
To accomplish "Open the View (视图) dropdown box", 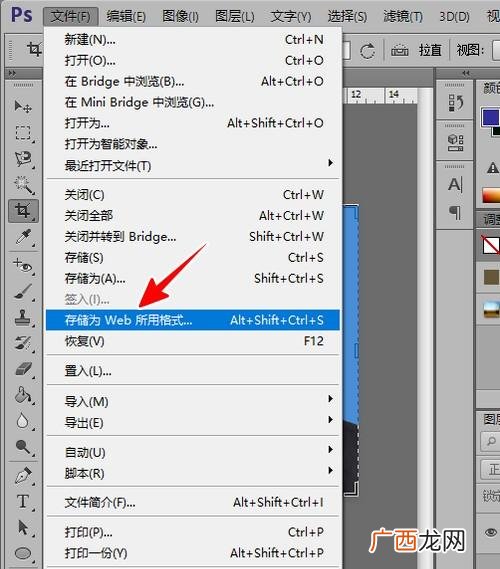I will tap(496, 50).
